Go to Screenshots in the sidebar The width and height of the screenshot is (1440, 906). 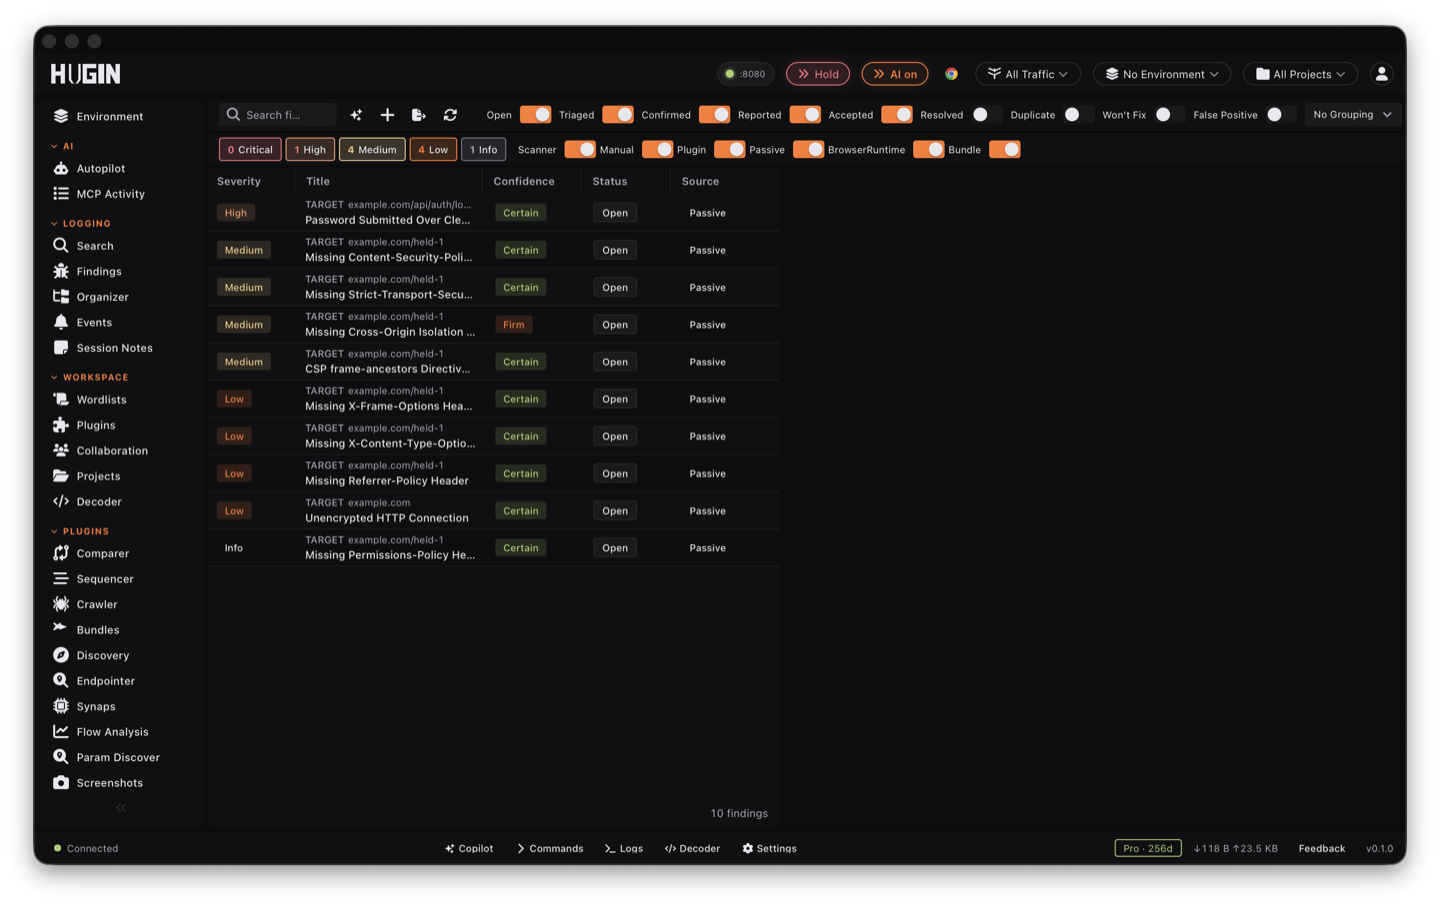click(109, 783)
